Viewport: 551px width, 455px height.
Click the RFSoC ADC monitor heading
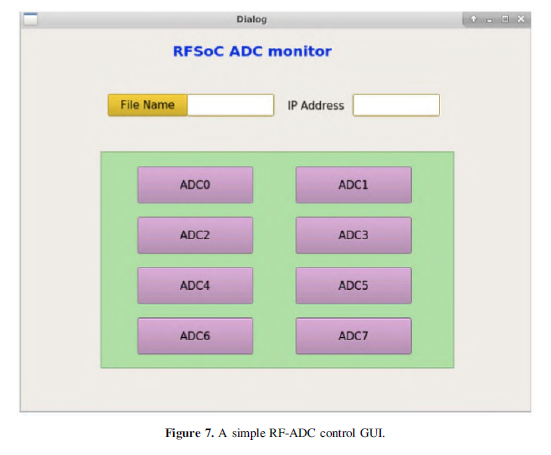tap(252, 51)
